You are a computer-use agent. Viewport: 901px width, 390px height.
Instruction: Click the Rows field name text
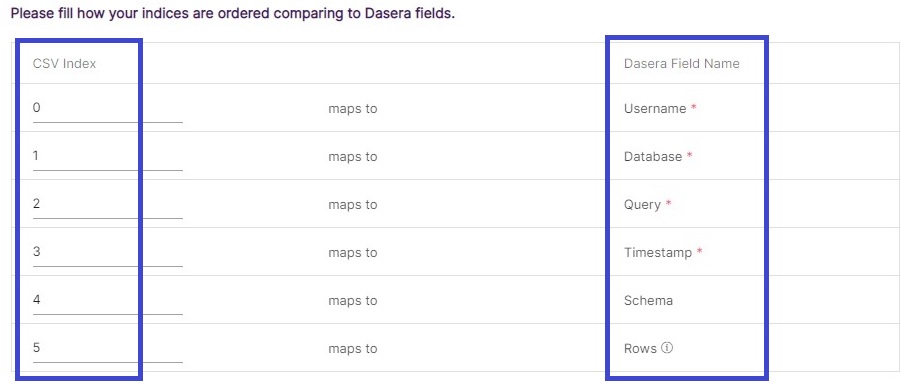pyautogui.click(x=640, y=349)
